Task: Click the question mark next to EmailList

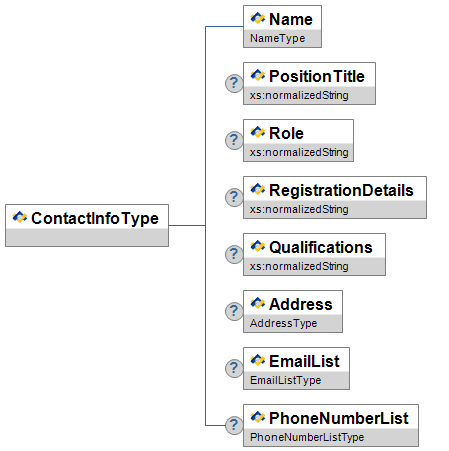Action: tap(234, 368)
